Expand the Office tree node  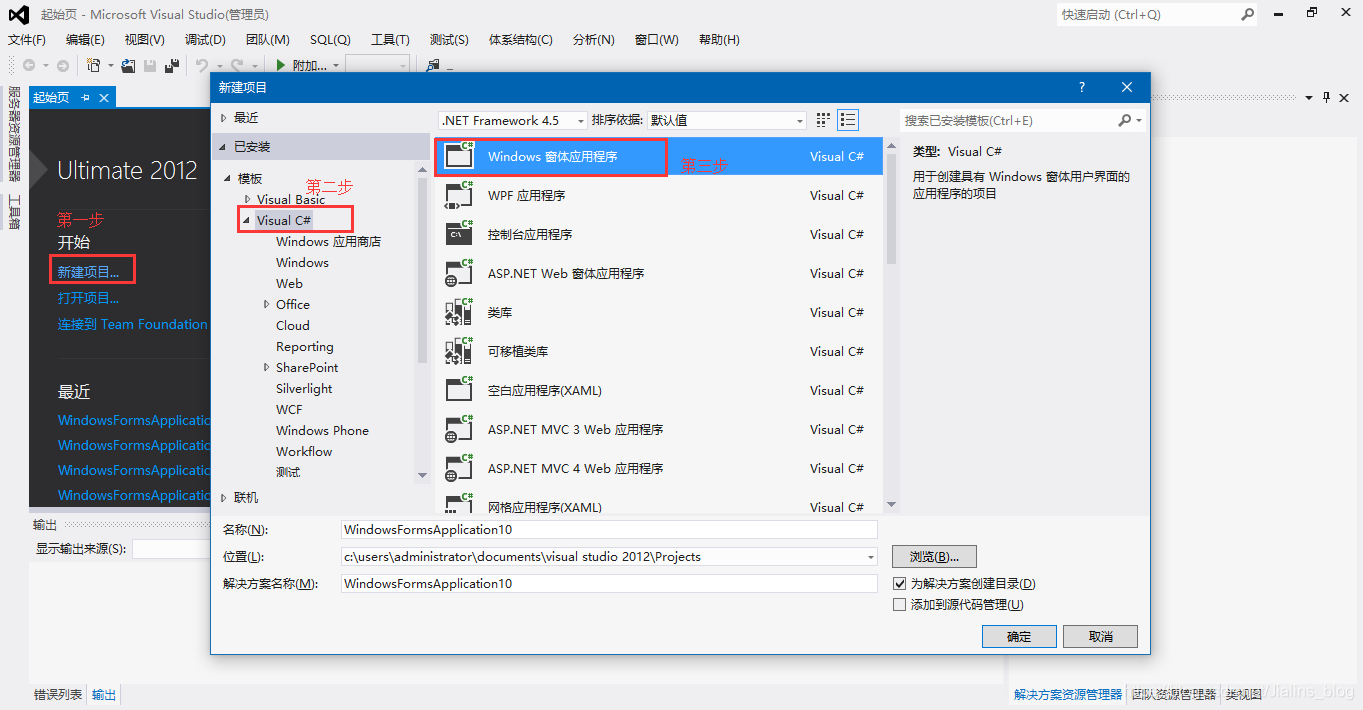266,304
